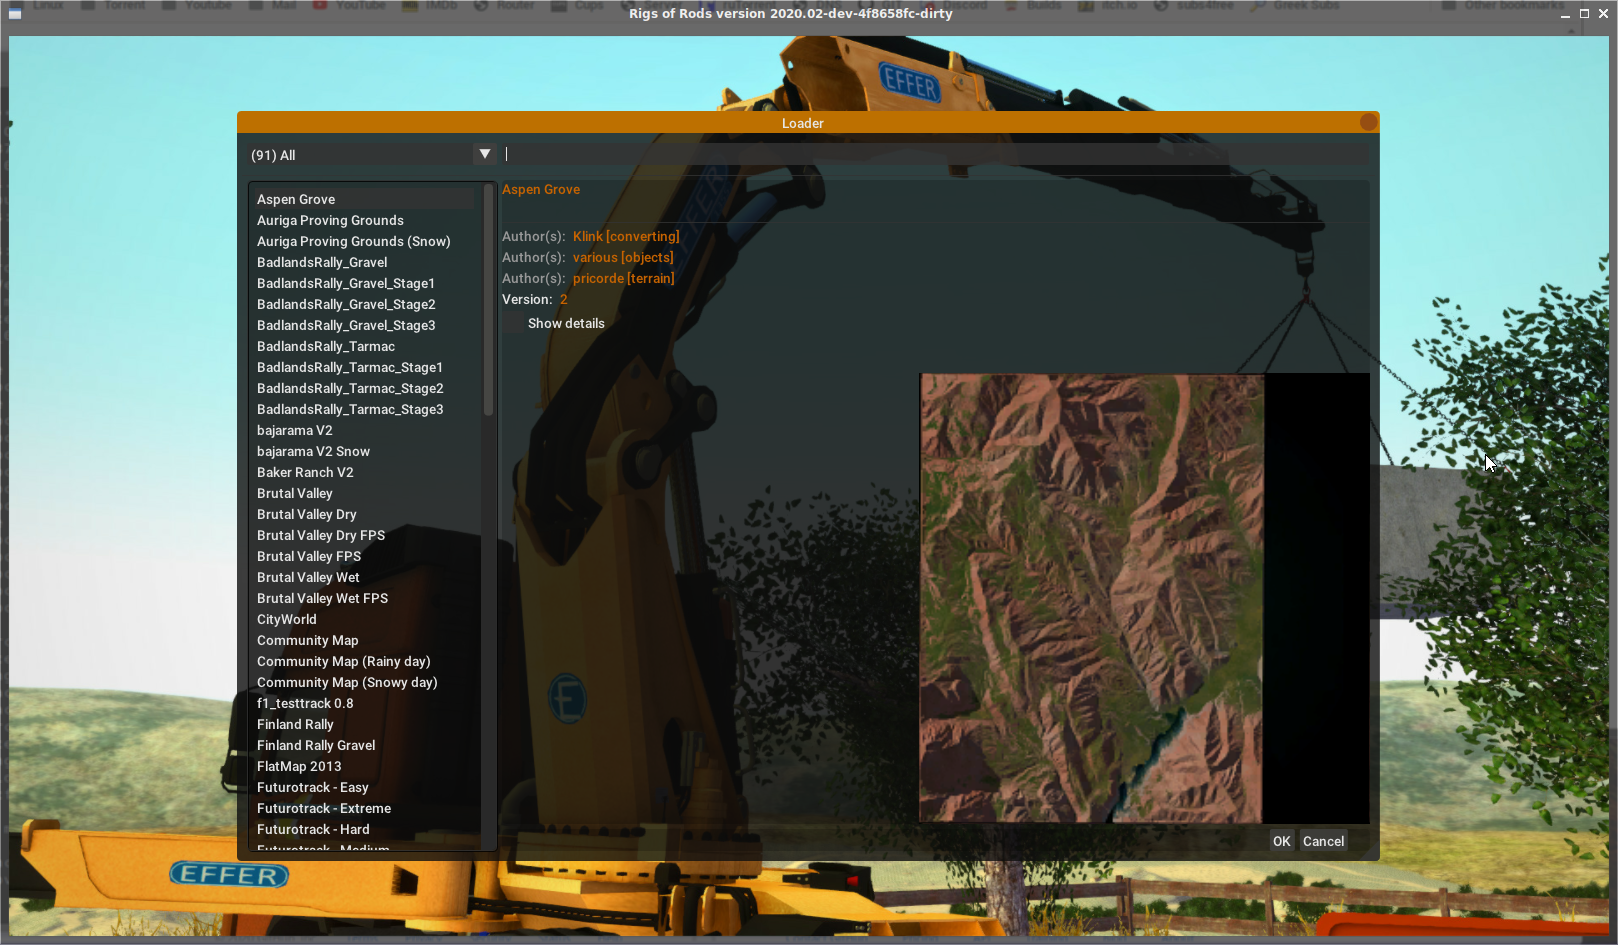Screen dimensions: 1618x945
Task: Click author name pricorde [terrain]
Action: click(x=623, y=278)
